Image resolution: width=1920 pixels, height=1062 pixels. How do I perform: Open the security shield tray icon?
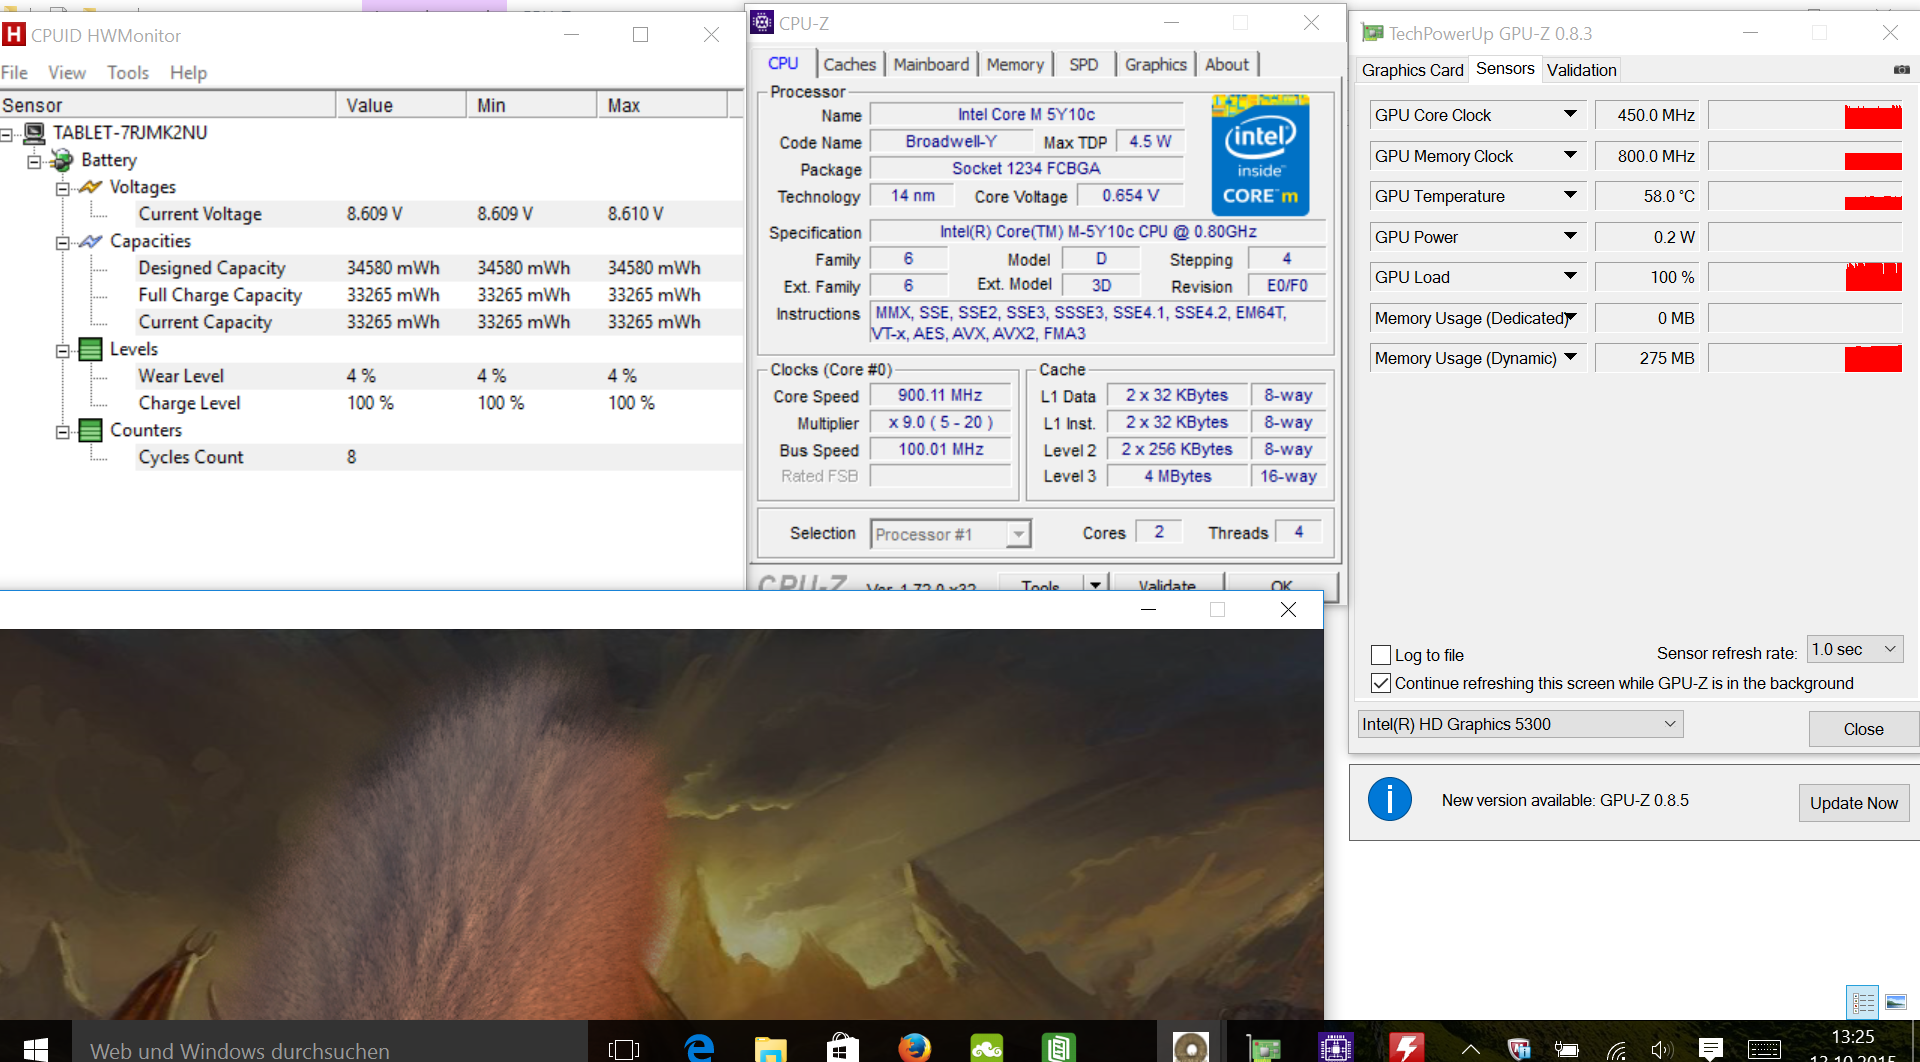point(1519,1049)
